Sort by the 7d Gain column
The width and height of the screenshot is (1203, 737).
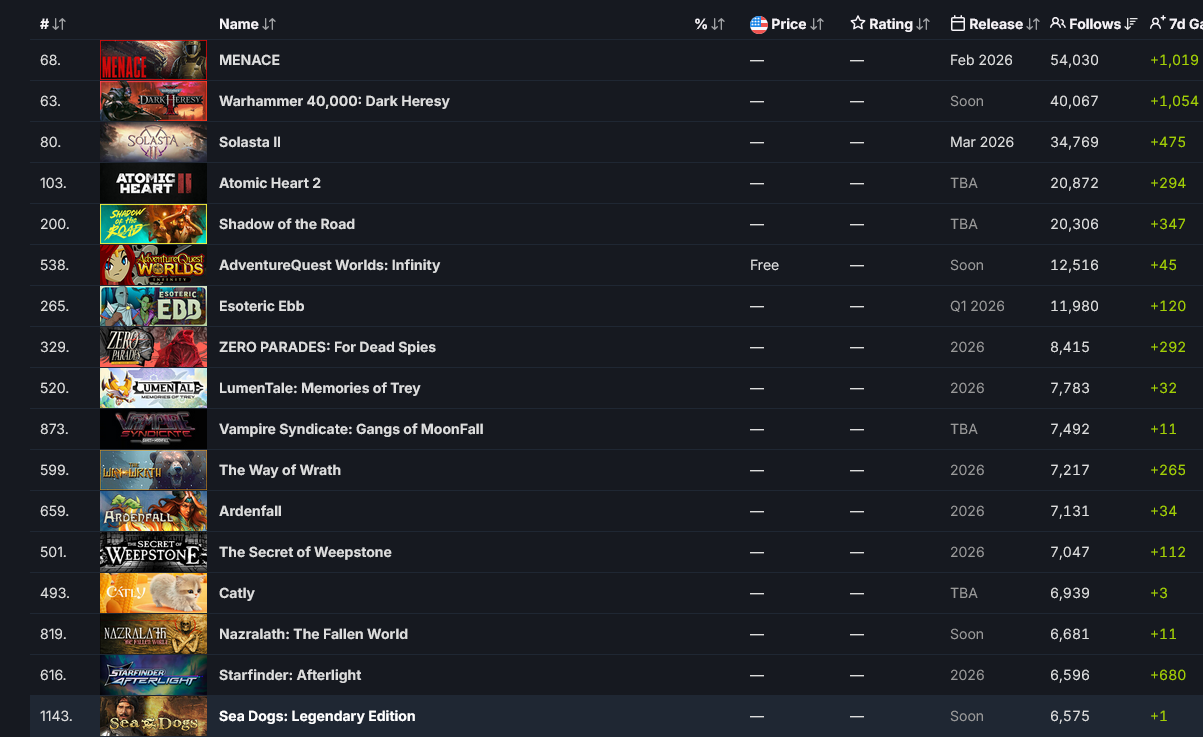pos(1176,24)
